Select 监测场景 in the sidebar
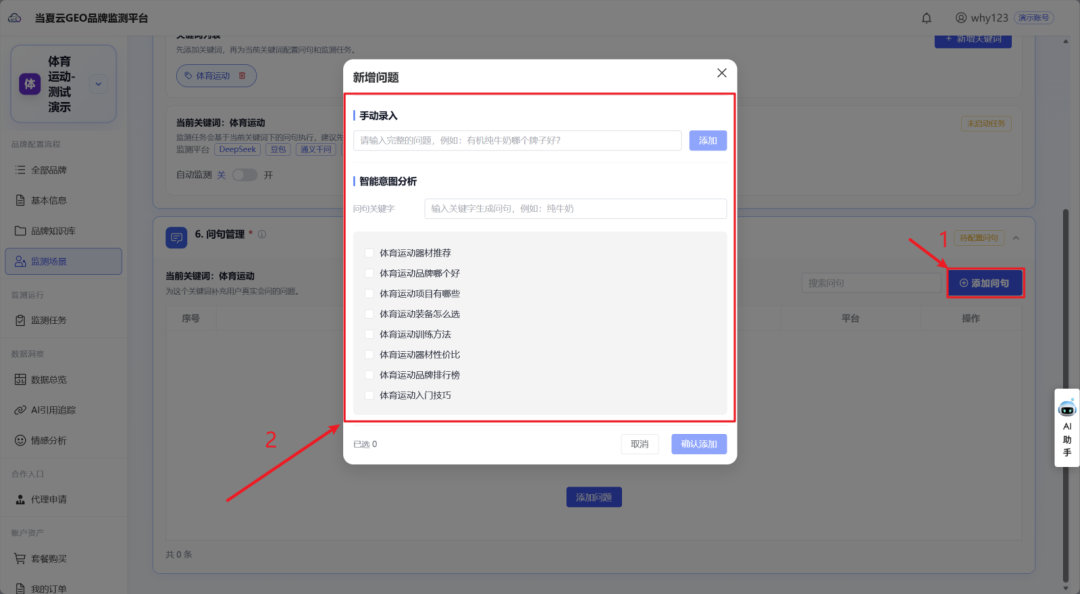This screenshot has height=594, width=1080. pos(63,261)
